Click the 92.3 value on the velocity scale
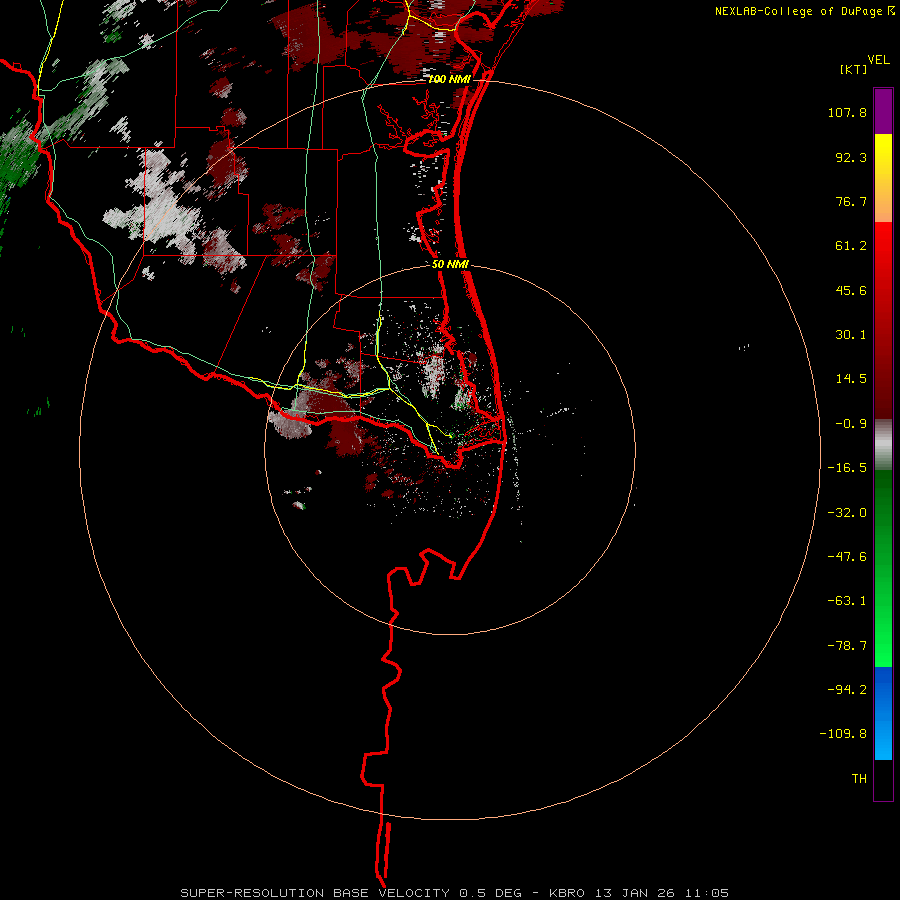The width and height of the screenshot is (900, 900). point(851,157)
